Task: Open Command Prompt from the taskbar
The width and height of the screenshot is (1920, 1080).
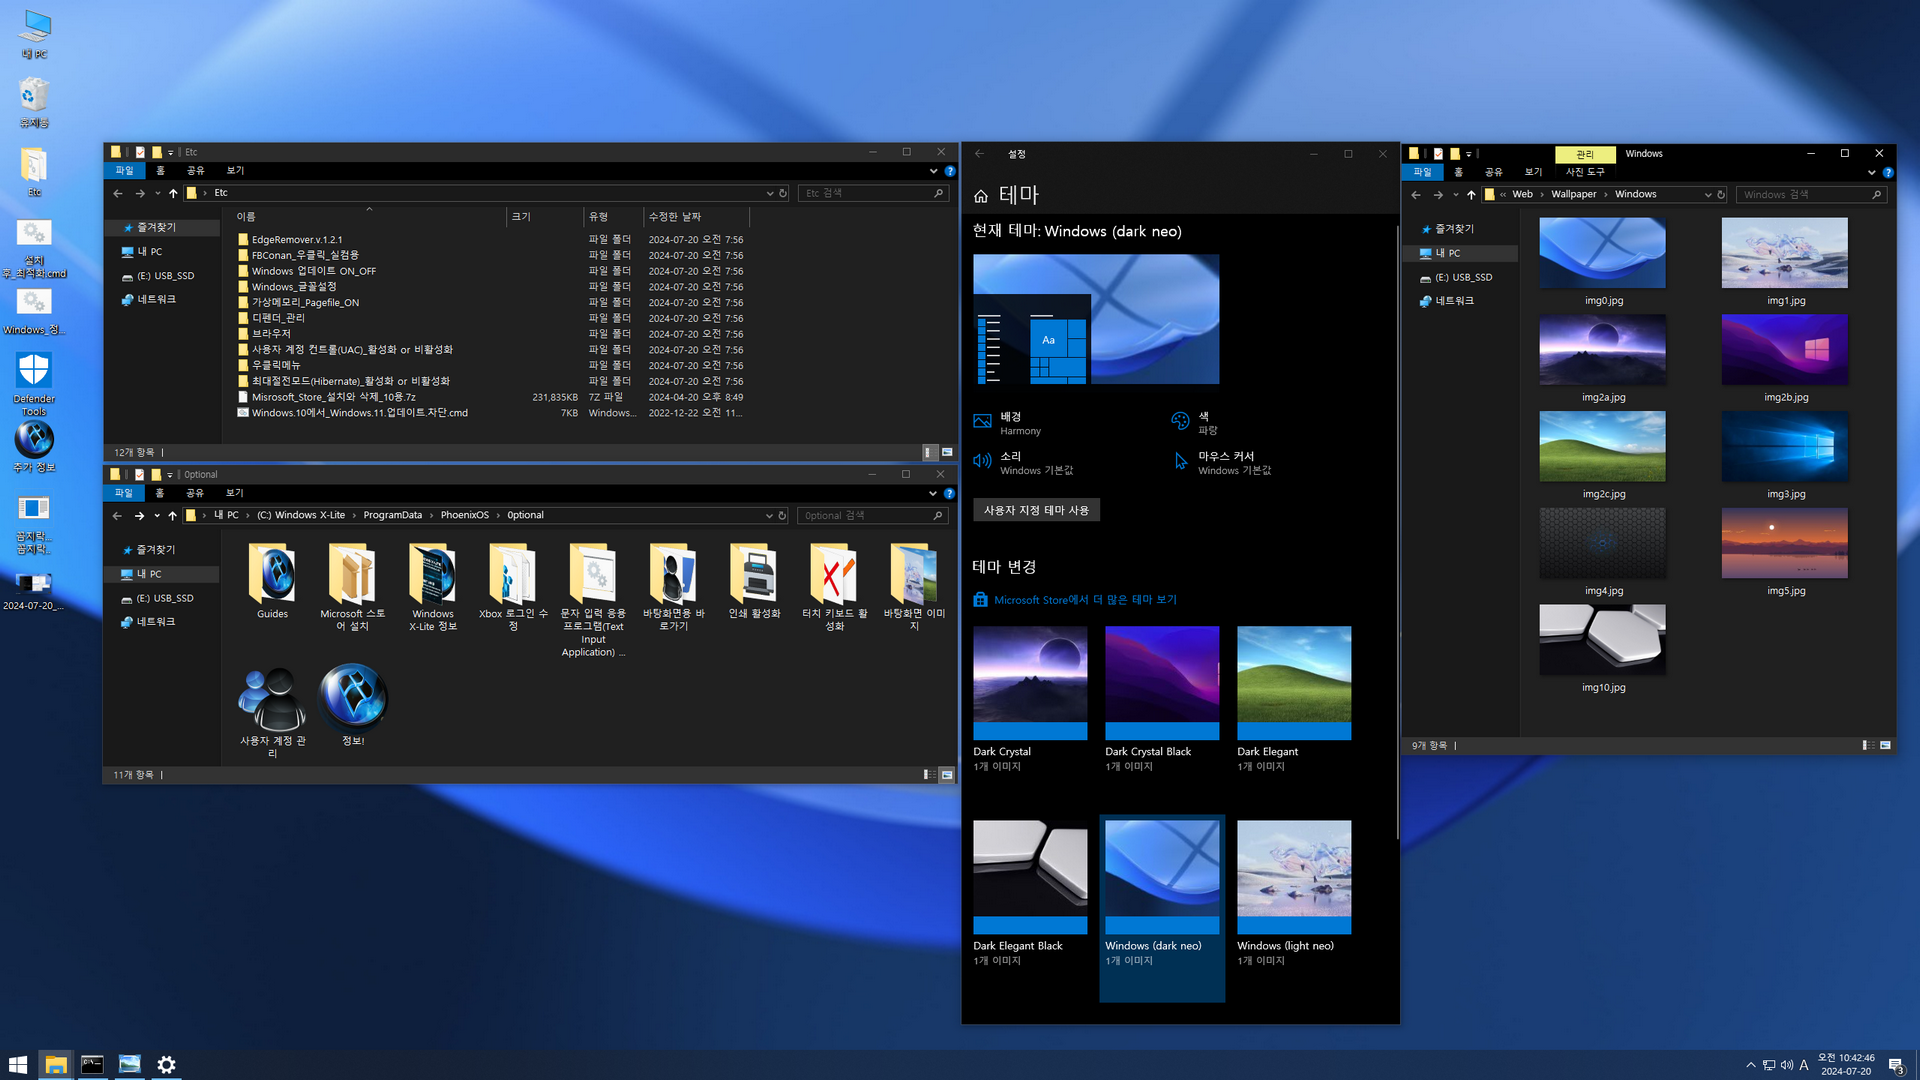Action: pos(92,1064)
